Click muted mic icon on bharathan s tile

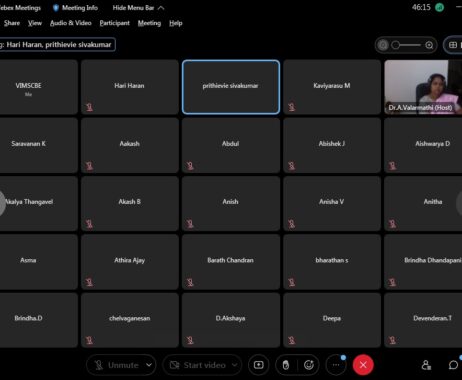292,282
